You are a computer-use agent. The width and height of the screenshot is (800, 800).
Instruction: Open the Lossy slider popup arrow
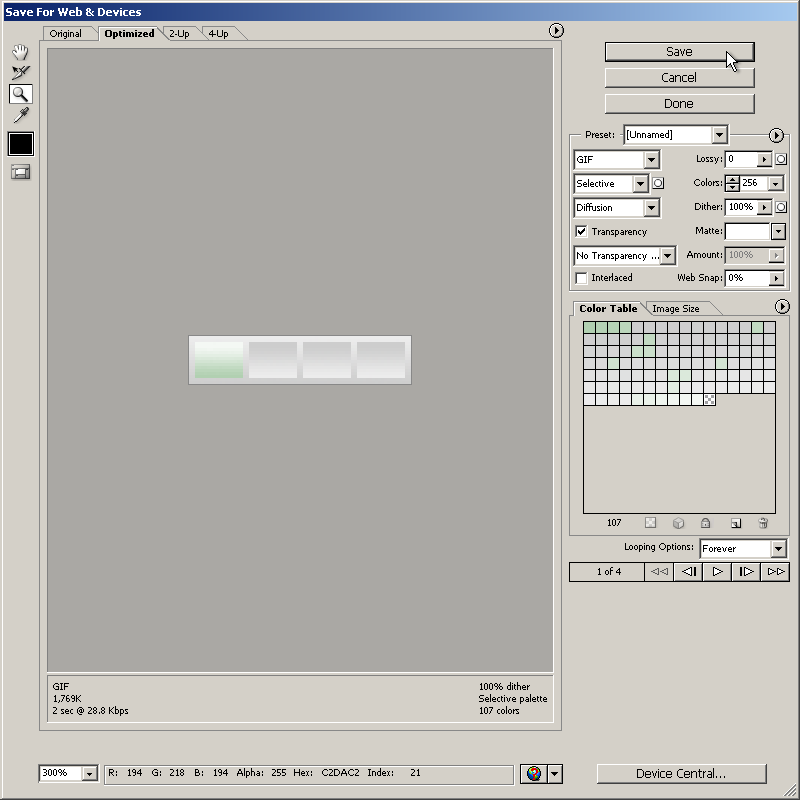764,160
